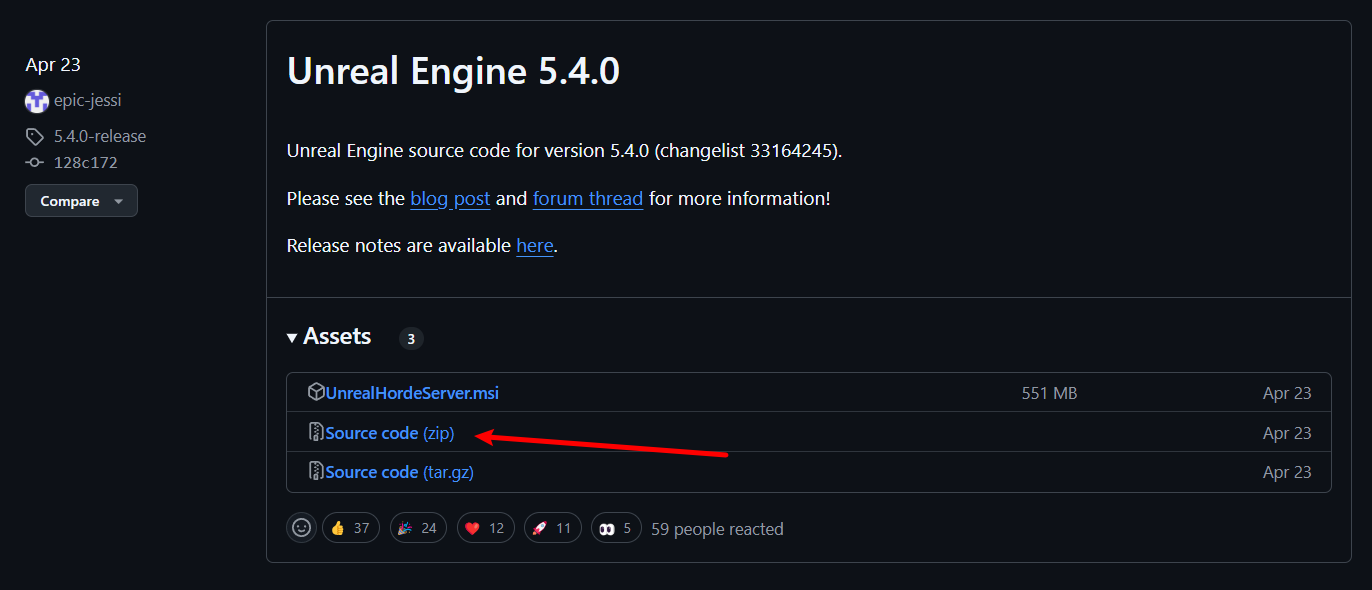Toggle the rocket reaction (11)
Image resolution: width=1372 pixels, height=590 pixels.
pos(553,528)
